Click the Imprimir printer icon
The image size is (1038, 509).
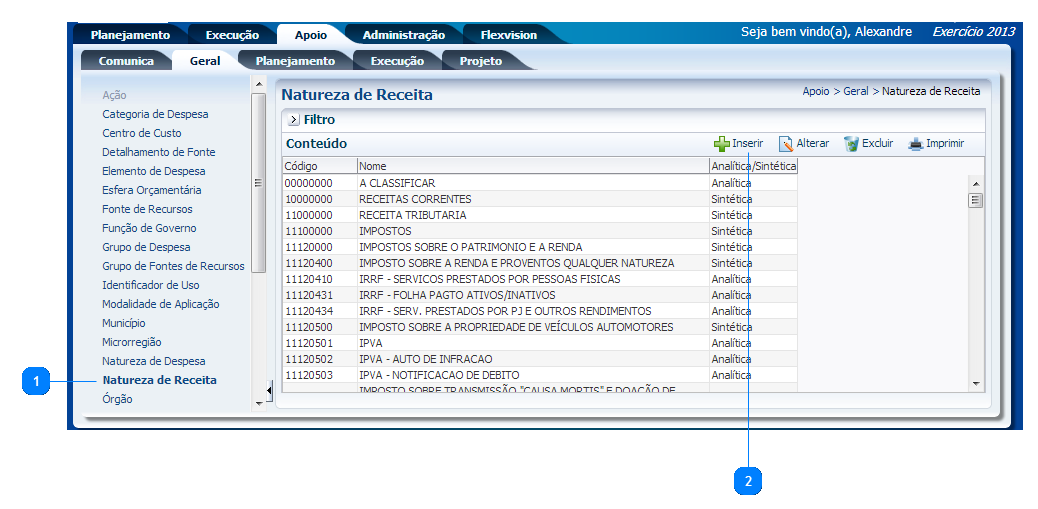click(915, 144)
